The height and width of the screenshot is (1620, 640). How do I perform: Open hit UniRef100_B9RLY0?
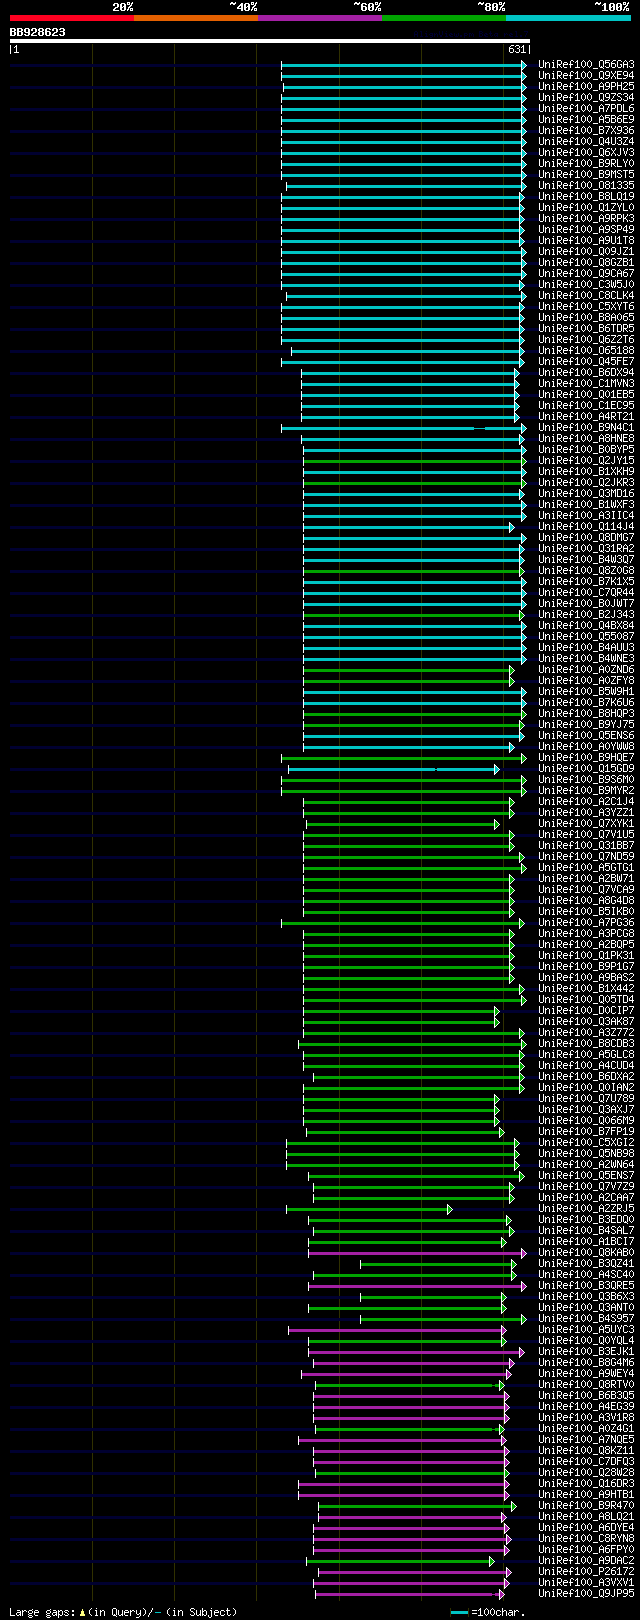pos(586,163)
